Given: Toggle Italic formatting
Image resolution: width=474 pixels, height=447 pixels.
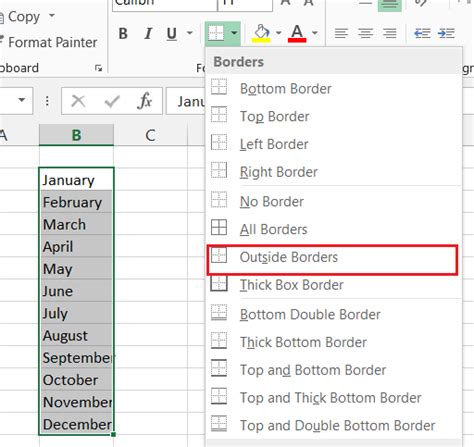Looking at the screenshot, I should [x=148, y=33].
